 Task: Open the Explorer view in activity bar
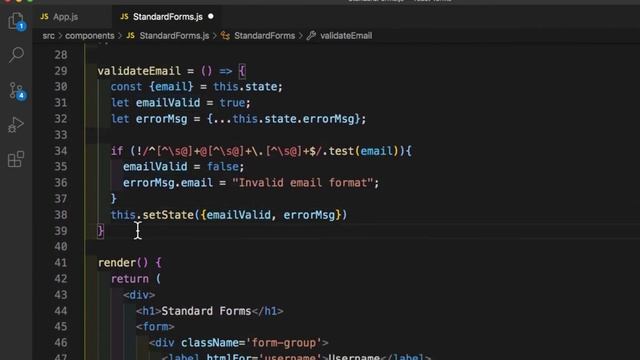(16, 20)
